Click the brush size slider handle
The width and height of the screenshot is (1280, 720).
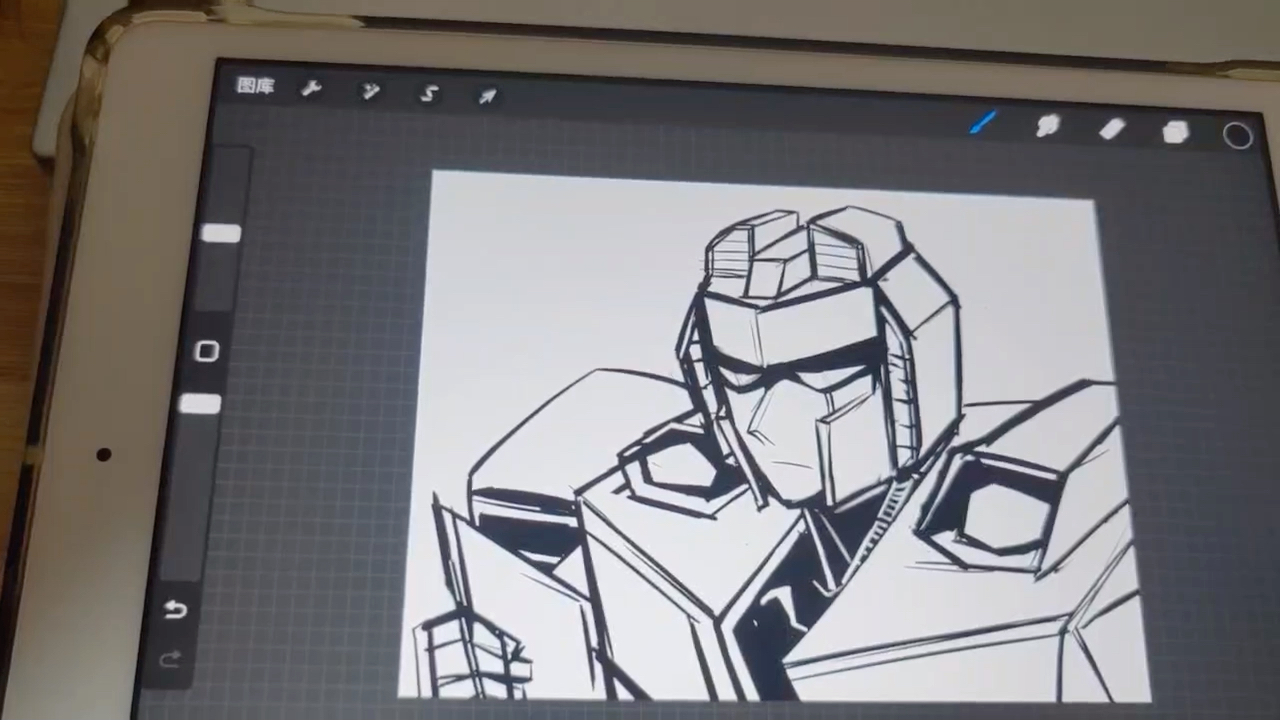(x=221, y=234)
